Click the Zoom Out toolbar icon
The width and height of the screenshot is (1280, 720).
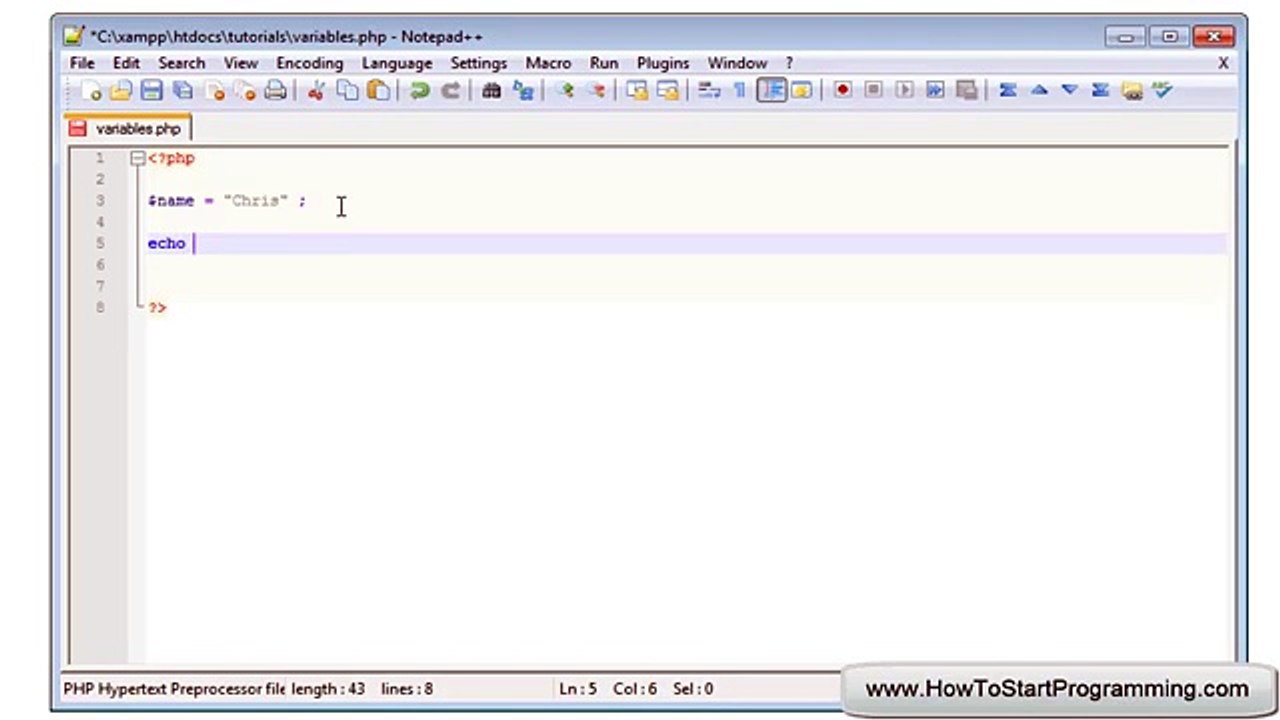pyautogui.click(x=597, y=91)
